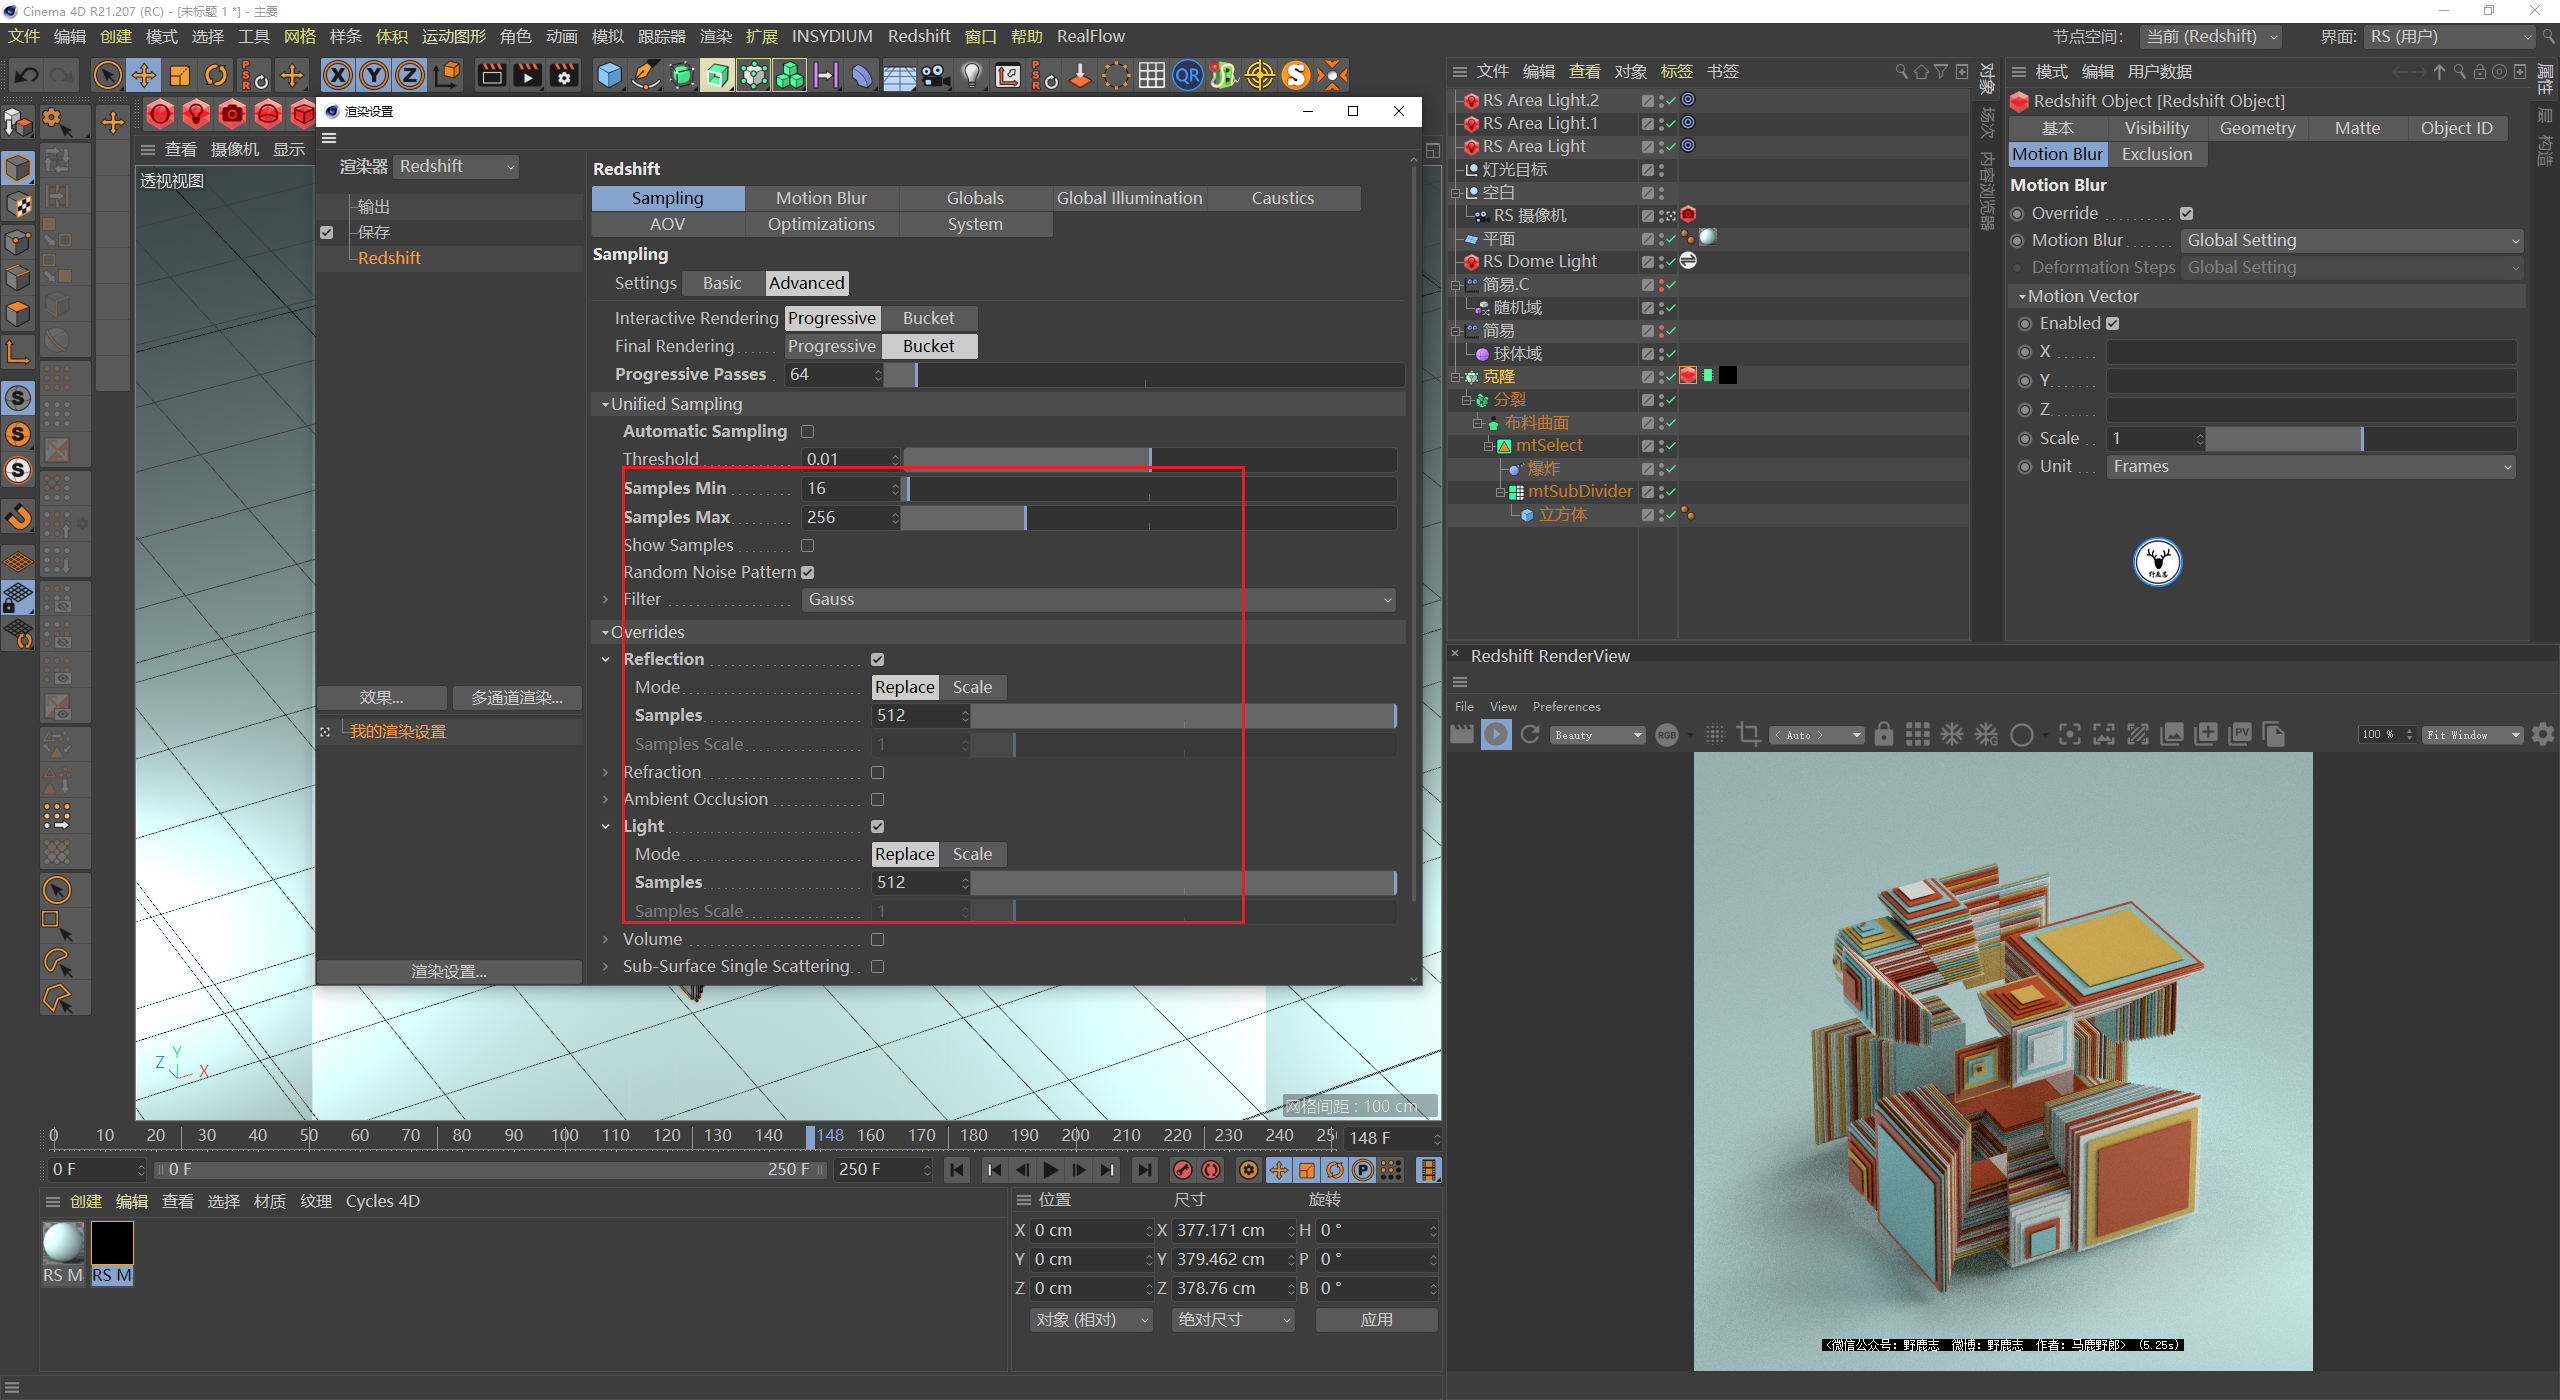The width and height of the screenshot is (2560, 1400).
Task: Click the light bulb icon in toolbar
Action: (x=971, y=75)
